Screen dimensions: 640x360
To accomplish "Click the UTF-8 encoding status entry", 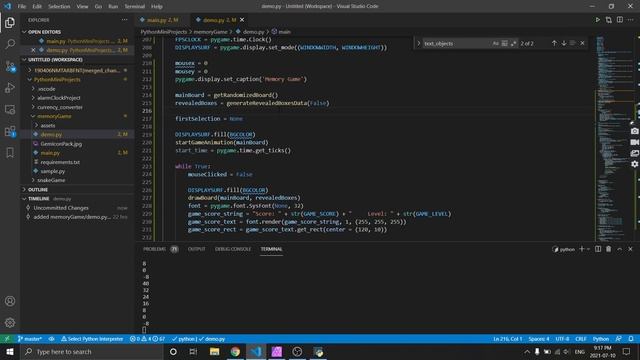I will (562, 339).
